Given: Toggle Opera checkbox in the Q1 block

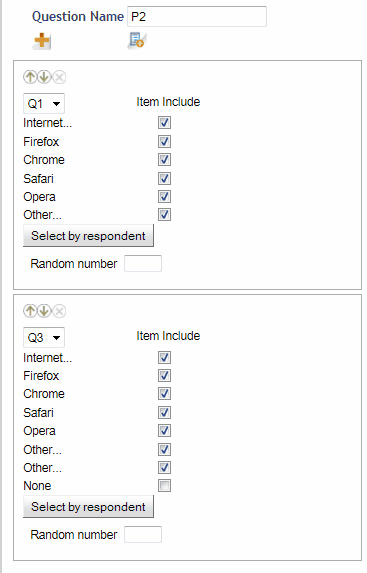Looking at the screenshot, I should click(164, 197).
